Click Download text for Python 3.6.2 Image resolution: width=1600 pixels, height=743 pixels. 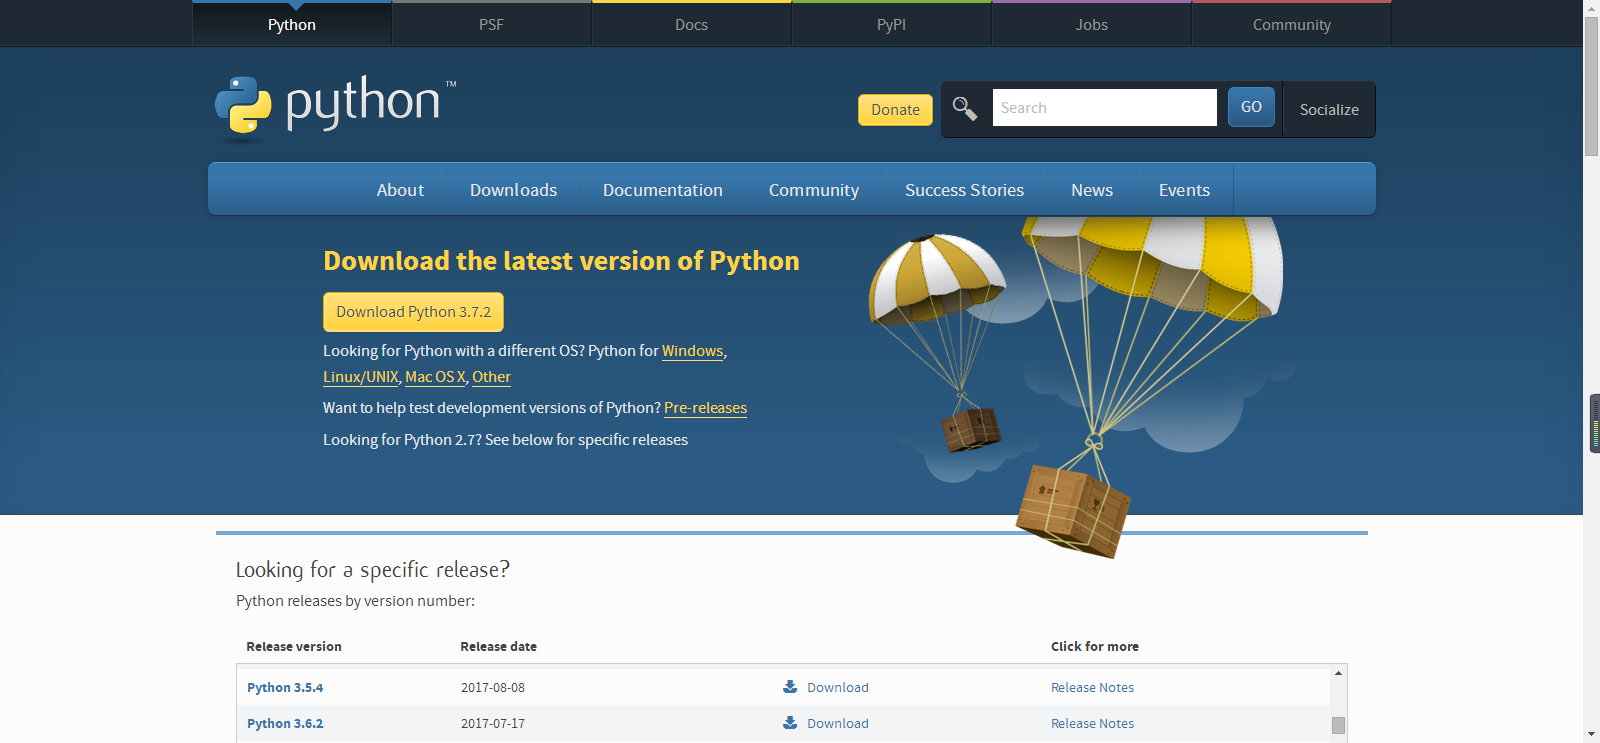point(838,723)
